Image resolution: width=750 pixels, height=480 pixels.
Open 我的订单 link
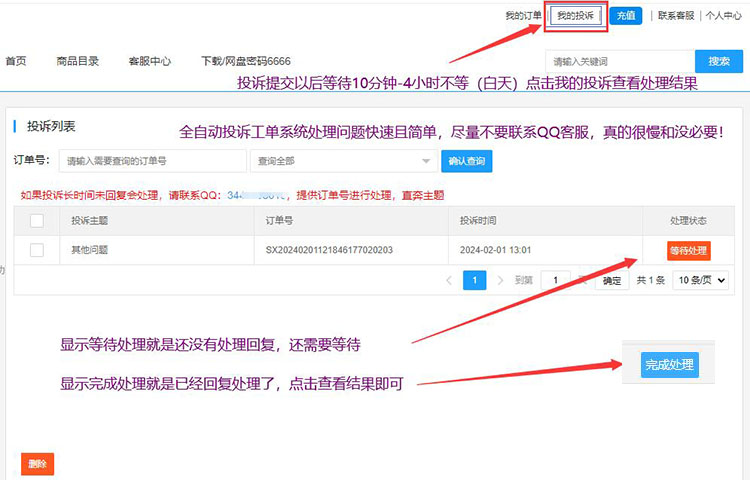[x=523, y=16]
